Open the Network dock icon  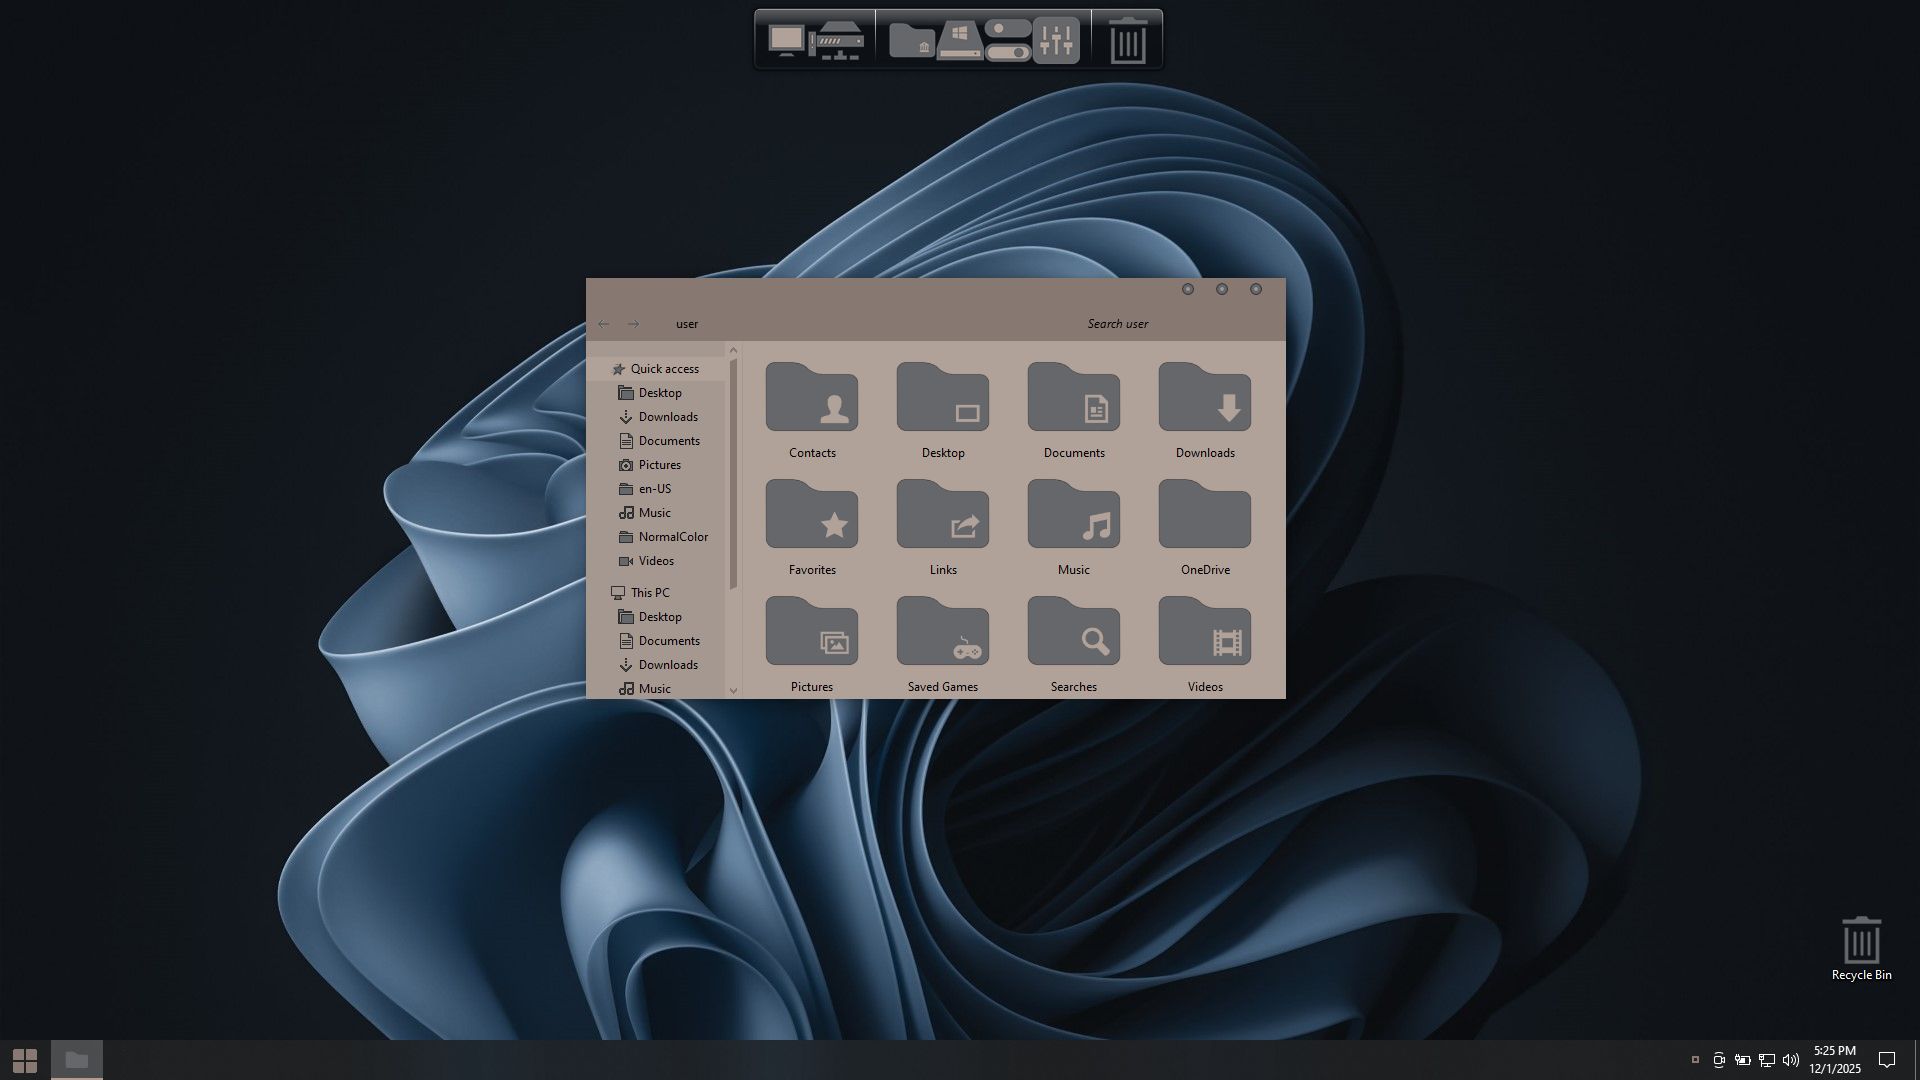[x=837, y=40]
